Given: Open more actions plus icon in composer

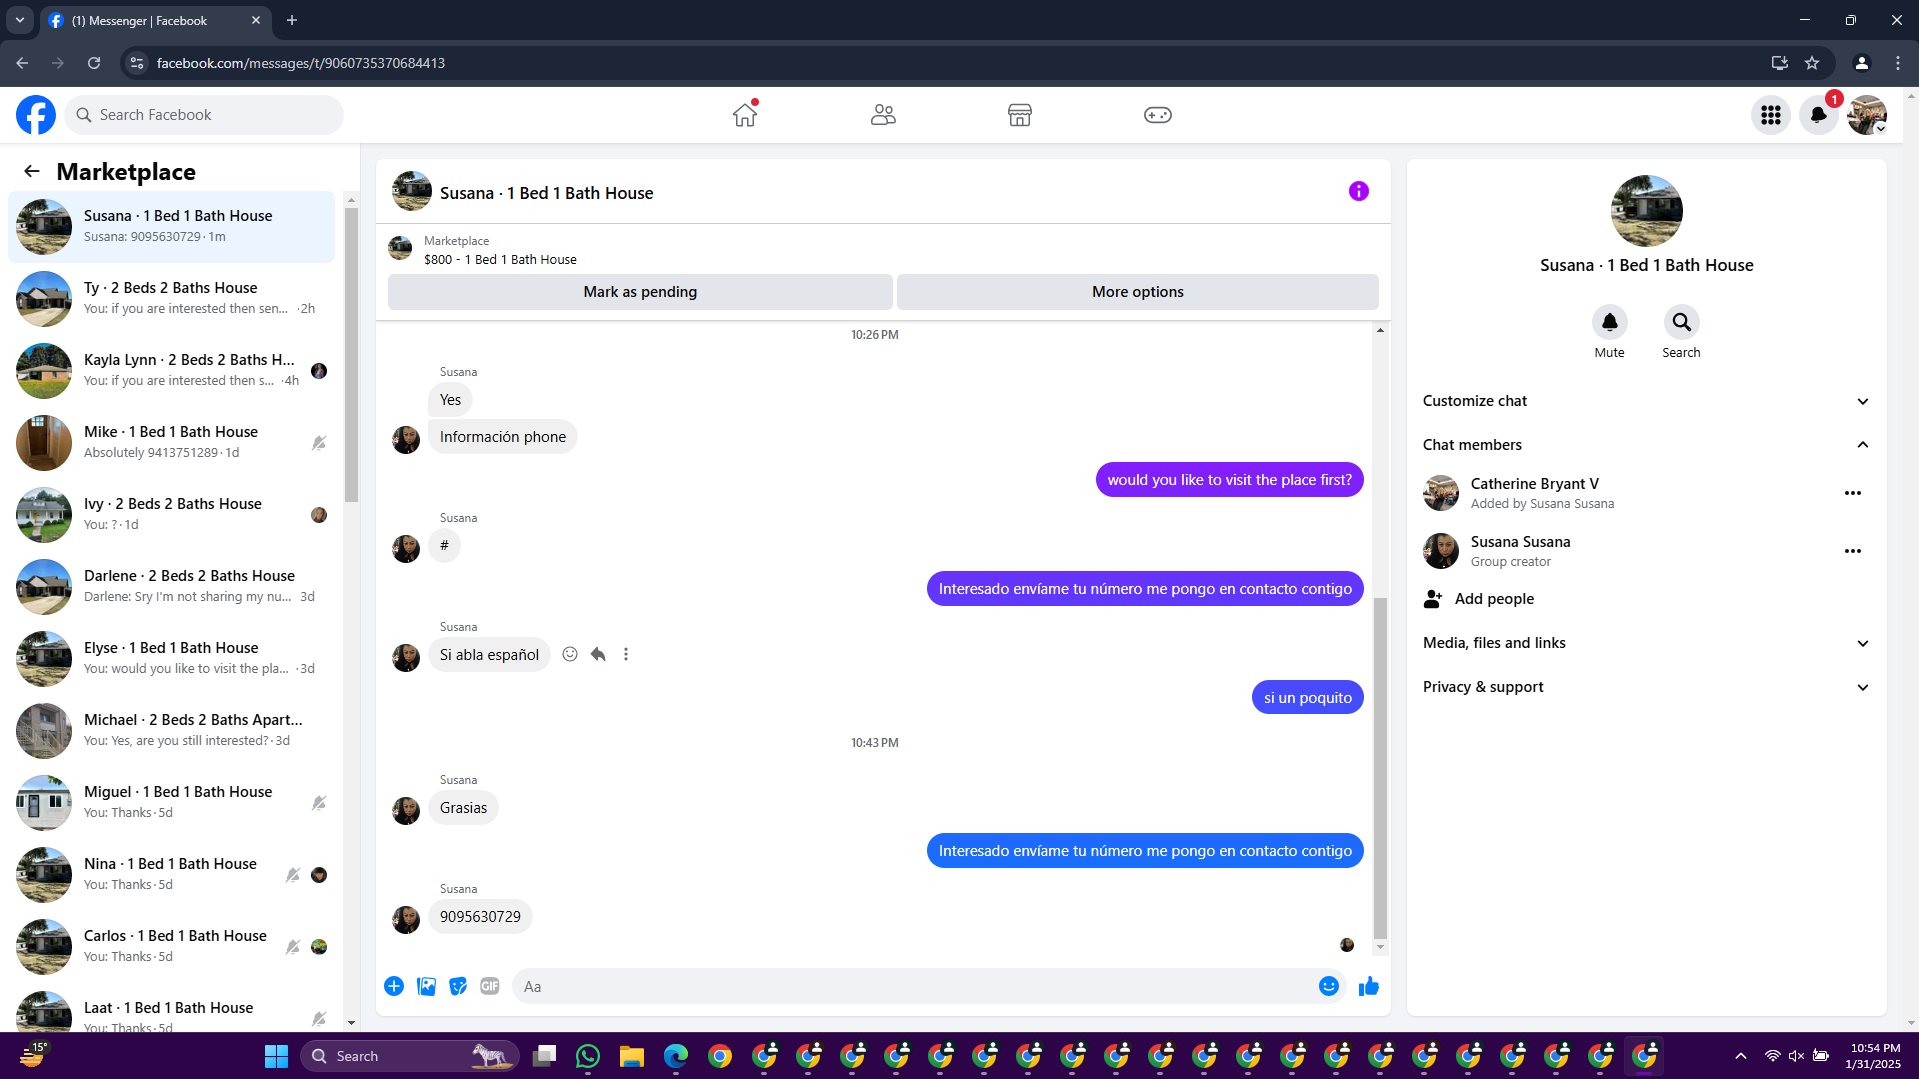Looking at the screenshot, I should click(394, 987).
